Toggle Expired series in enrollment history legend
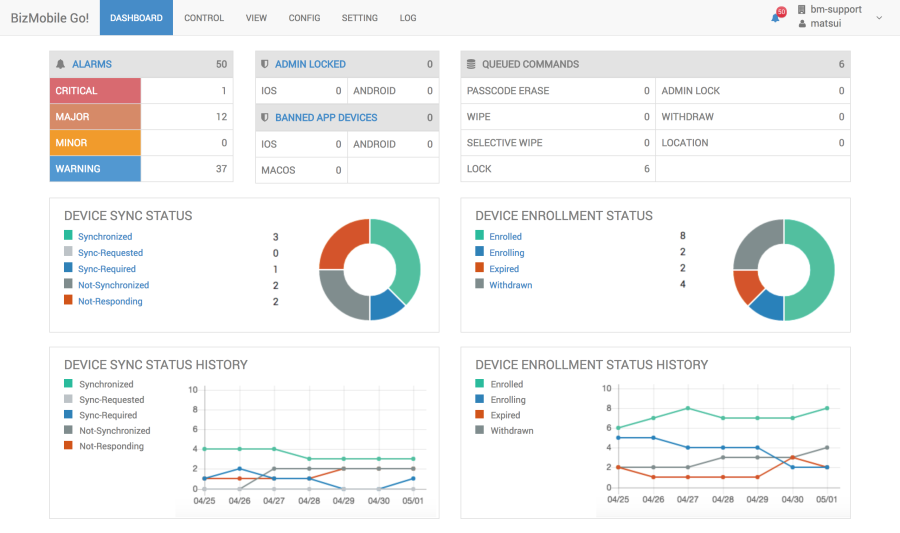The height and width of the screenshot is (533, 900). (x=498, y=415)
